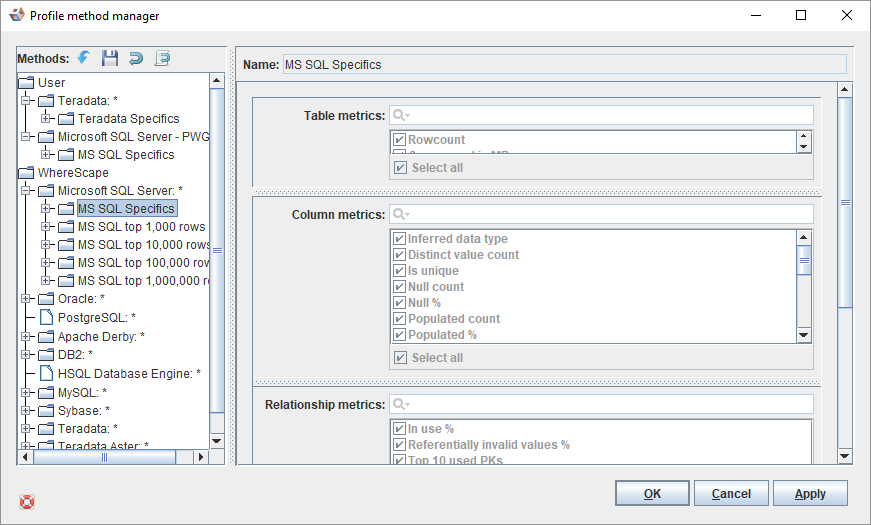The image size is (871, 525).
Task: Click the blue revert arrow beside Methods
Action: point(84,58)
